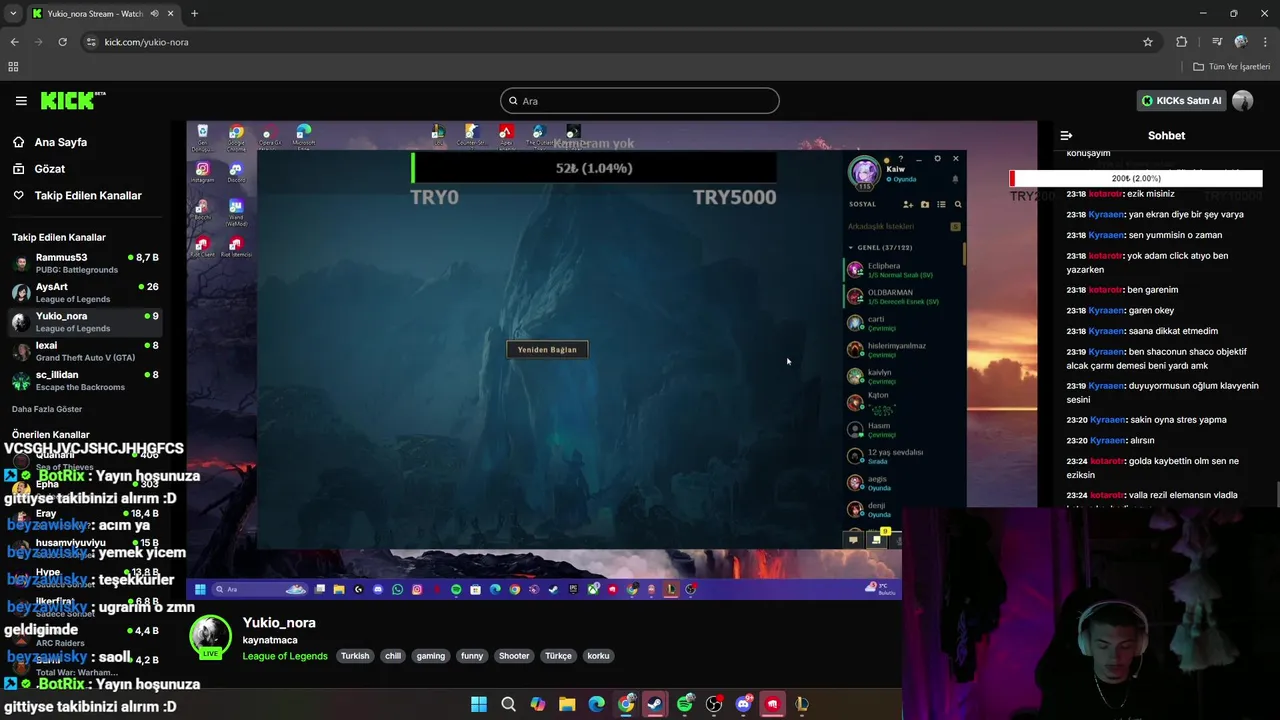Click the friends search icon in Sosyal panel

[x=958, y=204]
